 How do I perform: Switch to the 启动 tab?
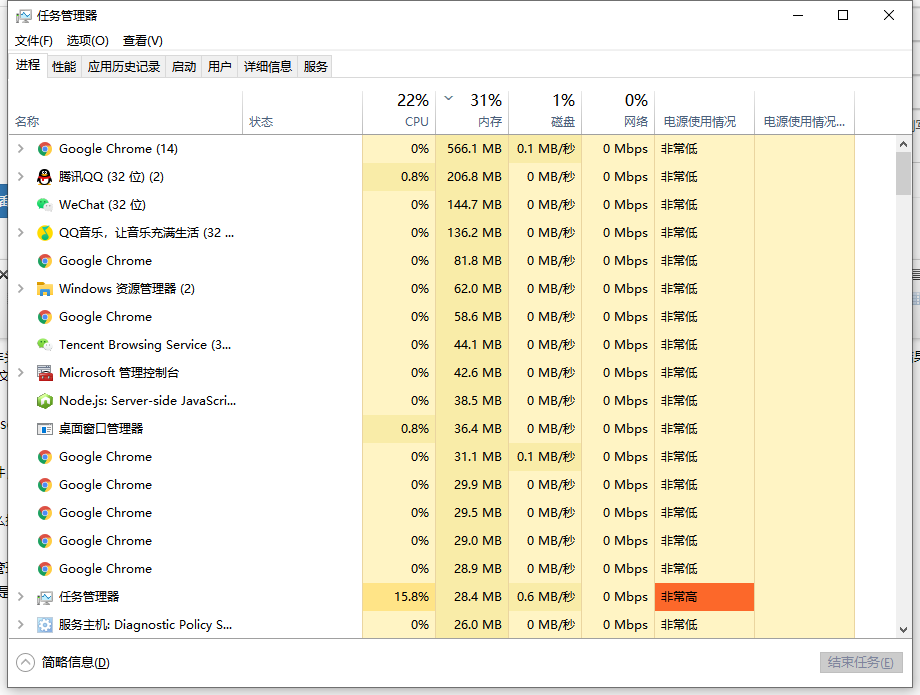[184, 67]
